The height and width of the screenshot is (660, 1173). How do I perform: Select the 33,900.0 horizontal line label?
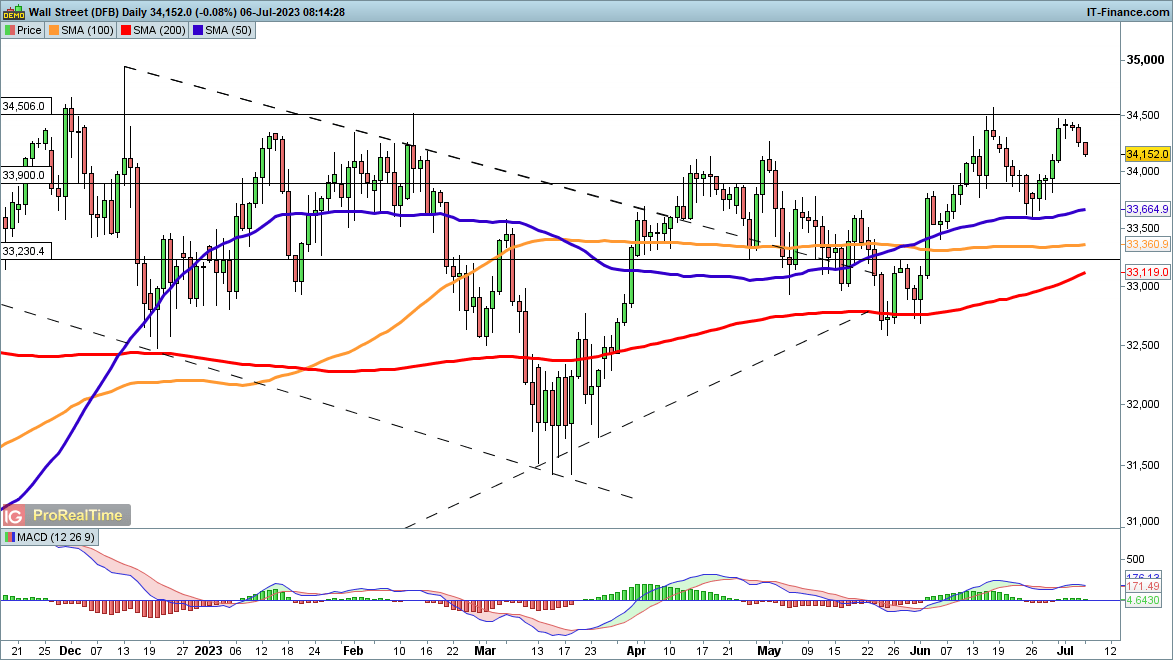pos(24,175)
